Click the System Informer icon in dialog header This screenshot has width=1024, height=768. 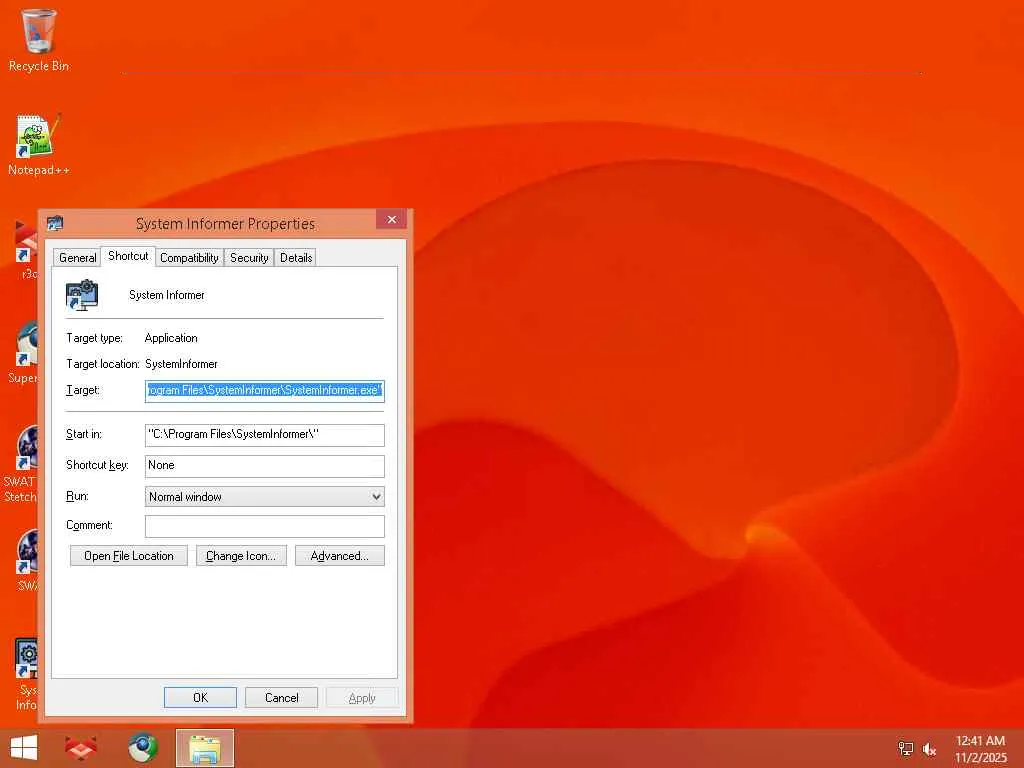click(x=82, y=295)
